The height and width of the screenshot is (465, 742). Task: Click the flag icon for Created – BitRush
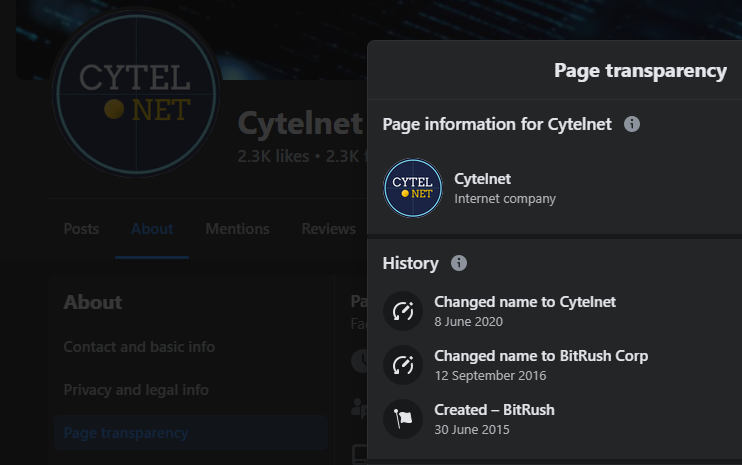403,419
